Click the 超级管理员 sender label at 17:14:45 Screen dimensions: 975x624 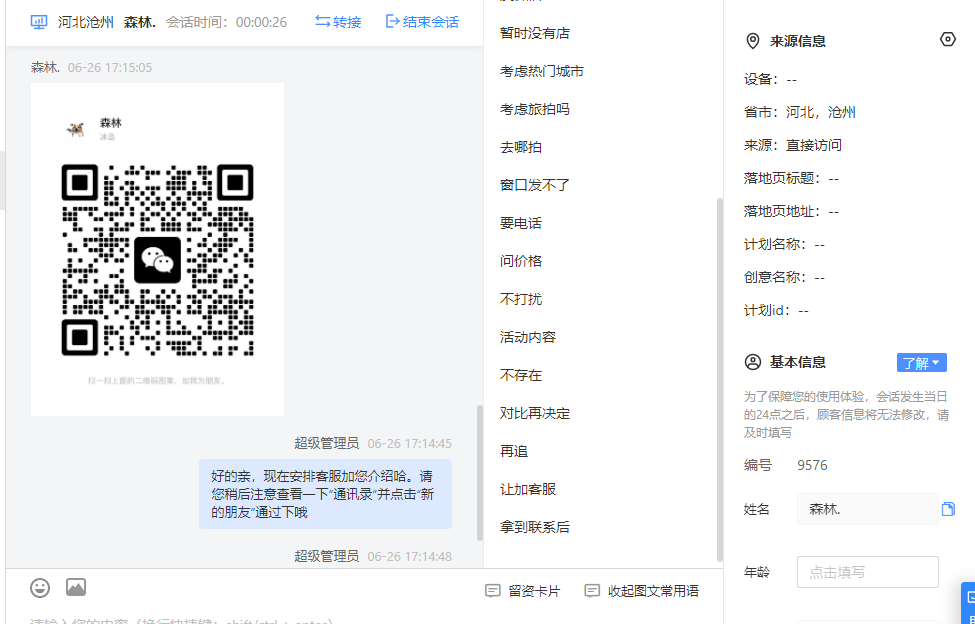coord(326,443)
